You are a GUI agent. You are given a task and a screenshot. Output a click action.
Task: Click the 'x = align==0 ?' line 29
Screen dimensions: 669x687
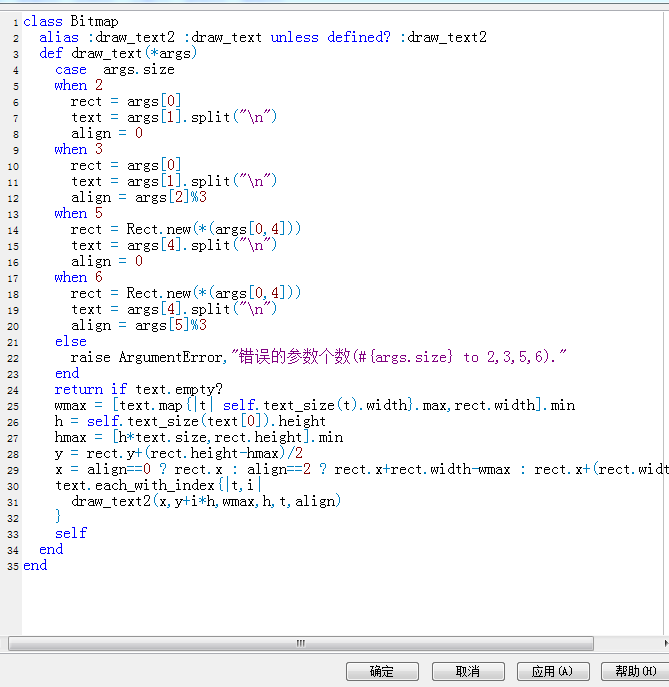(361, 470)
